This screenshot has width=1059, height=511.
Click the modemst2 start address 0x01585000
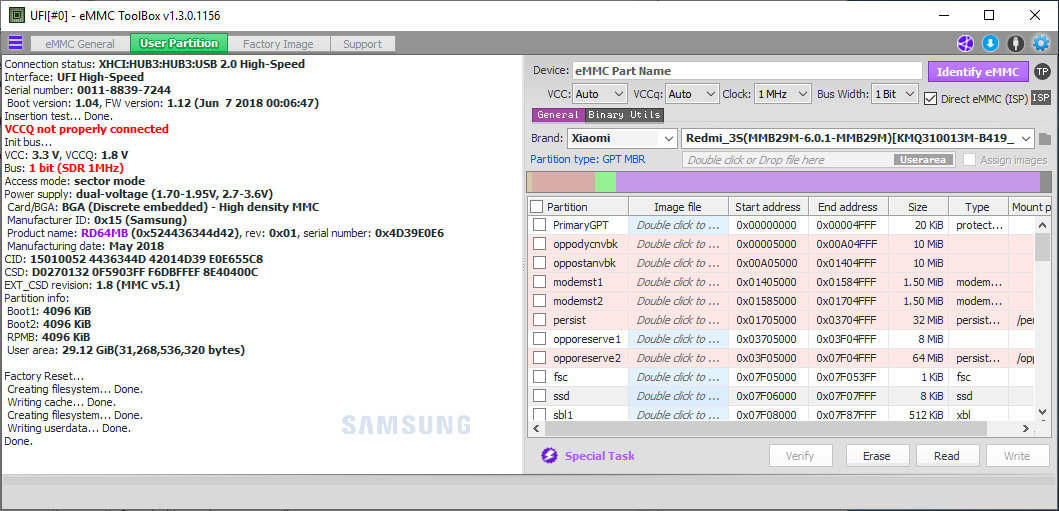pyautogui.click(x=767, y=300)
